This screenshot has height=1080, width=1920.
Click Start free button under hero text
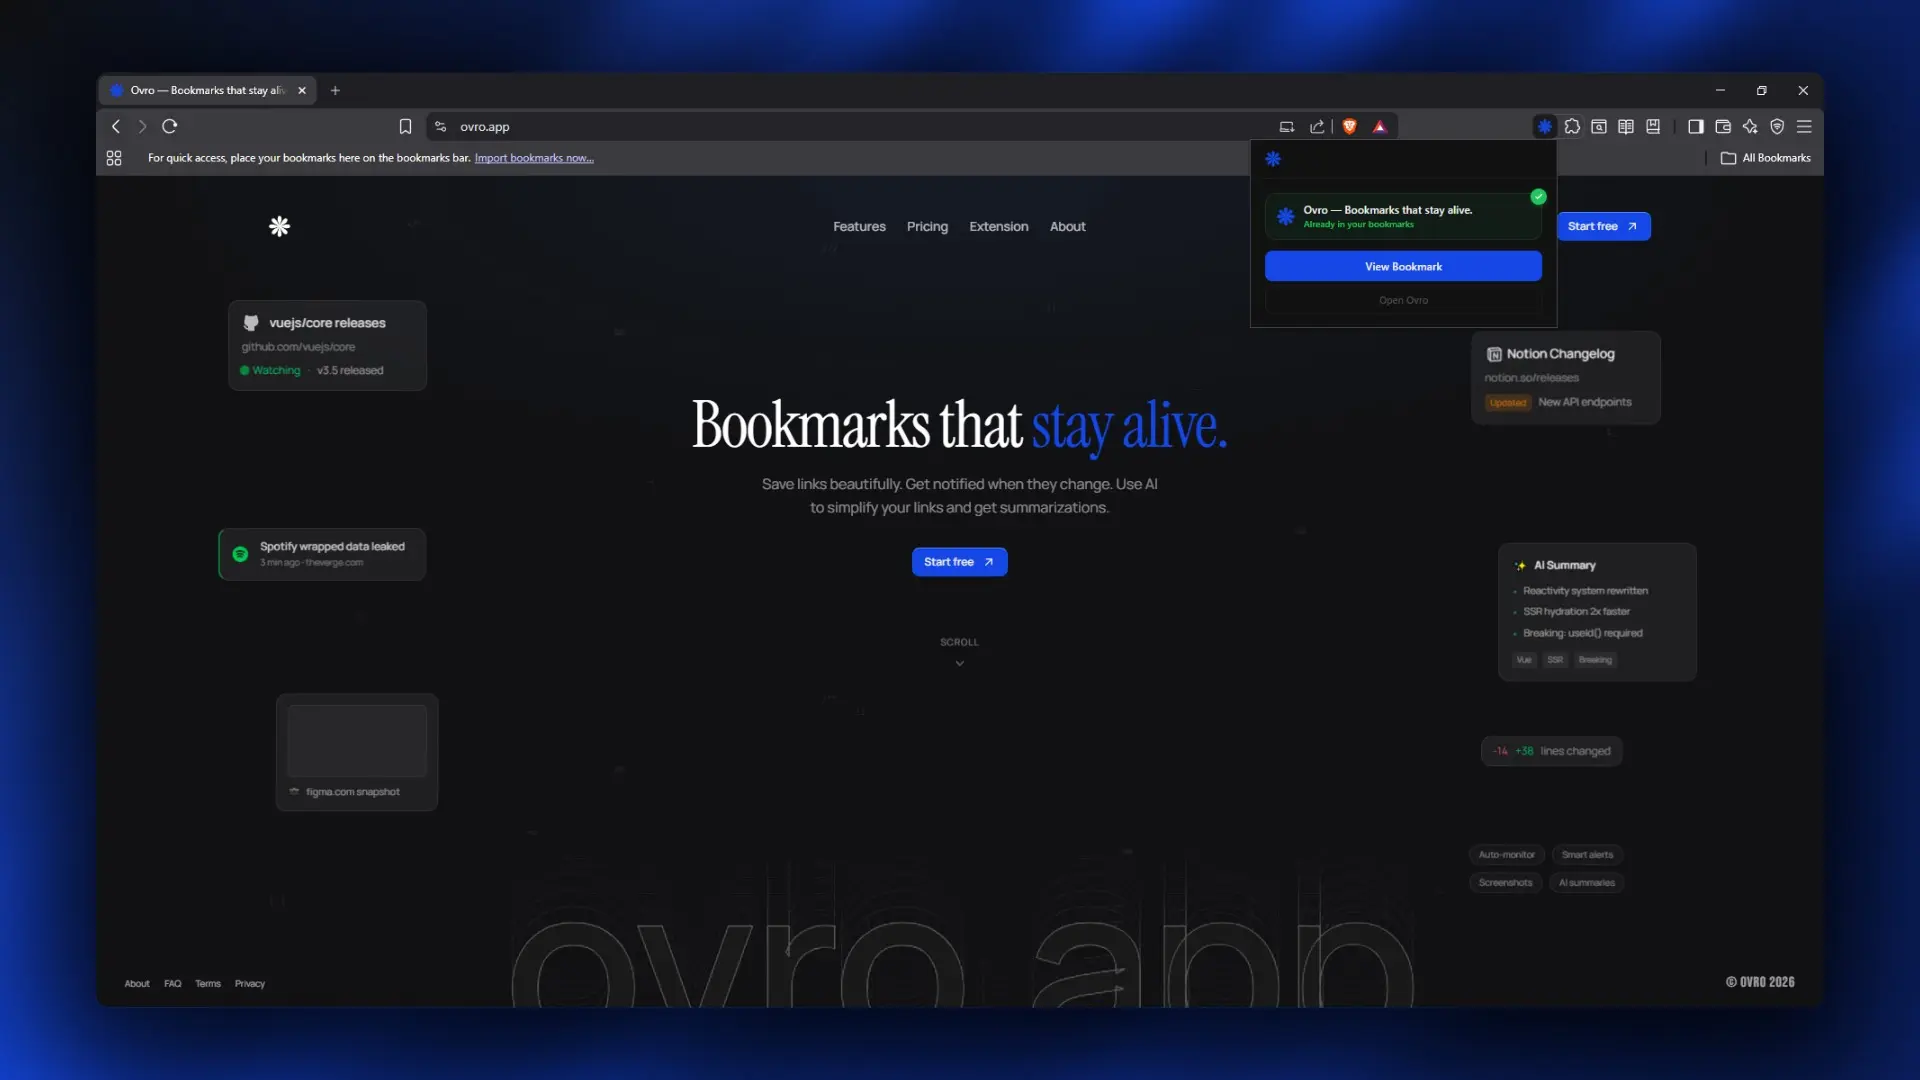(x=959, y=562)
